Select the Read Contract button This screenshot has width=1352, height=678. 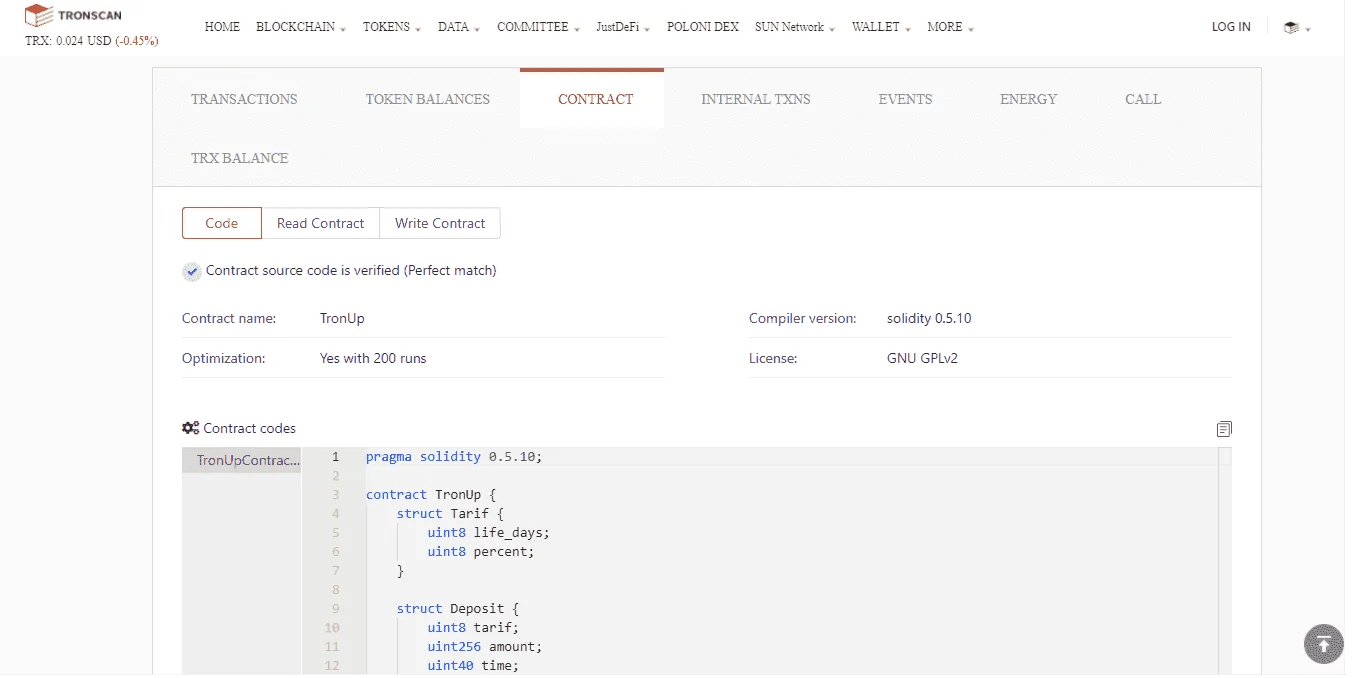click(x=321, y=223)
